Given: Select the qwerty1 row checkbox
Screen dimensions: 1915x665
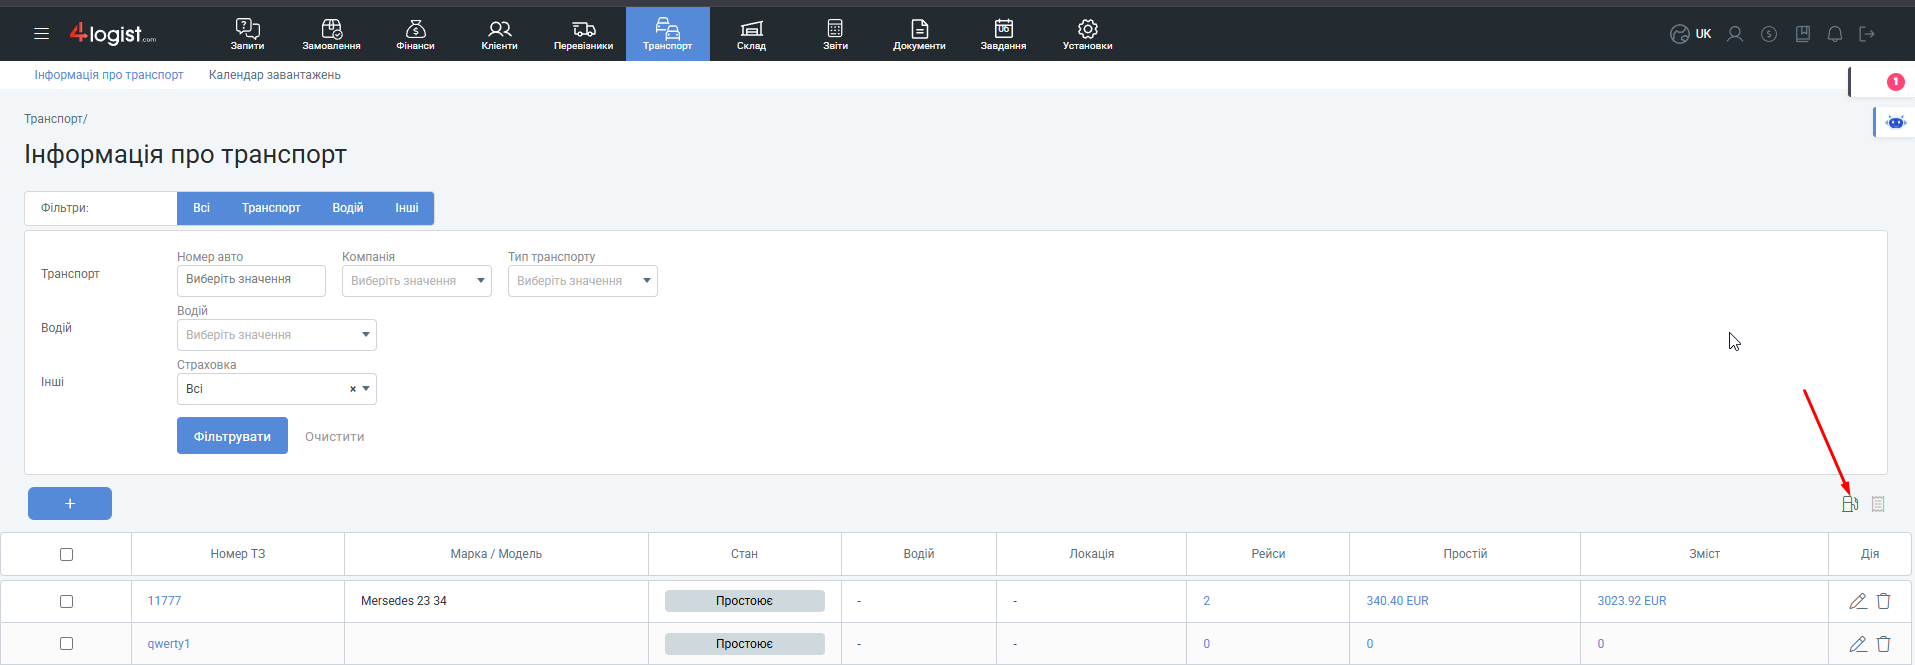Looking at the screenshot, I should point(66,644).
